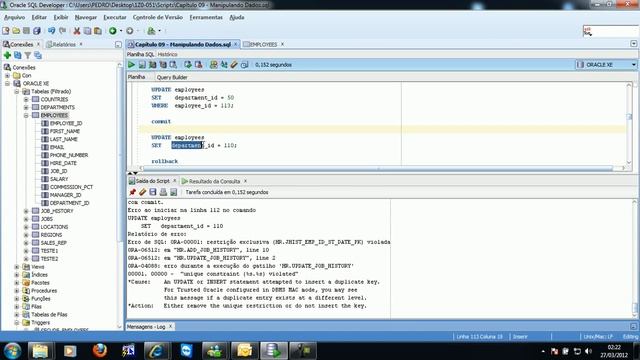Expand the JOB_HISTORY table node
The height and width of the screenshot is (360, 640).
pos(26,211)
